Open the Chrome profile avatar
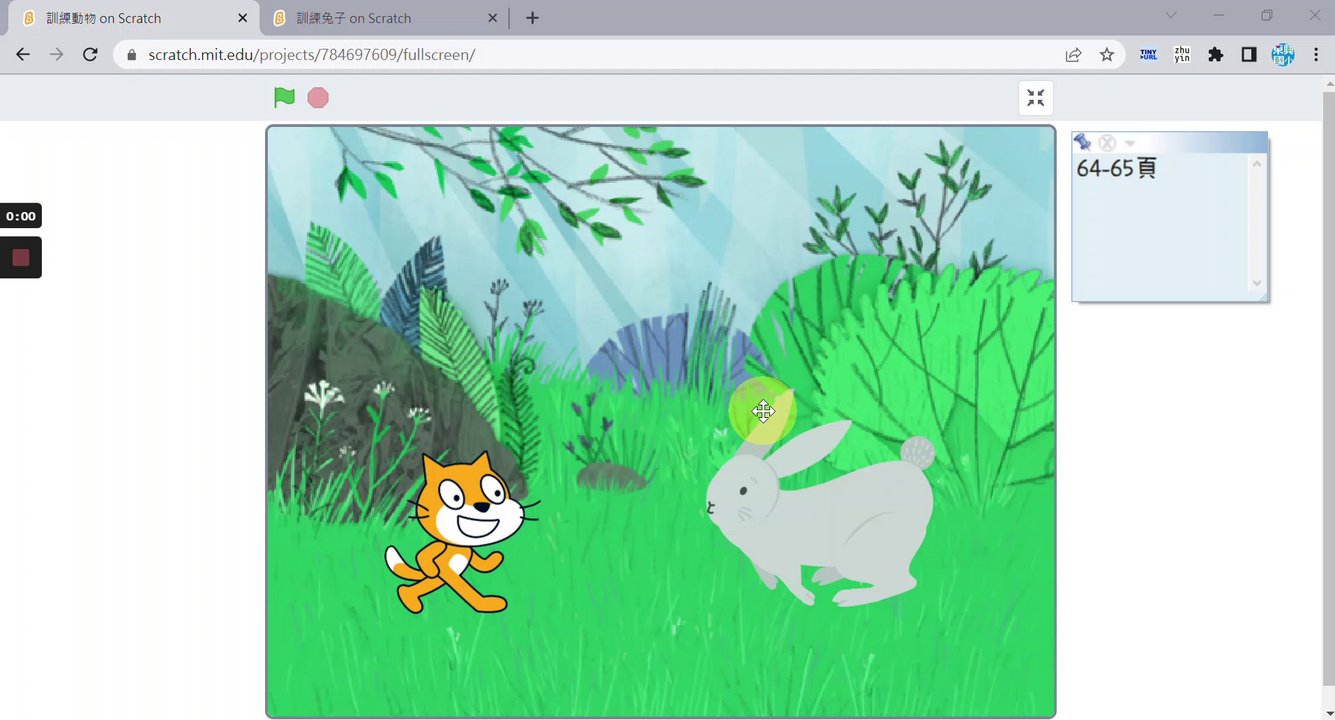 [1283, 55]
